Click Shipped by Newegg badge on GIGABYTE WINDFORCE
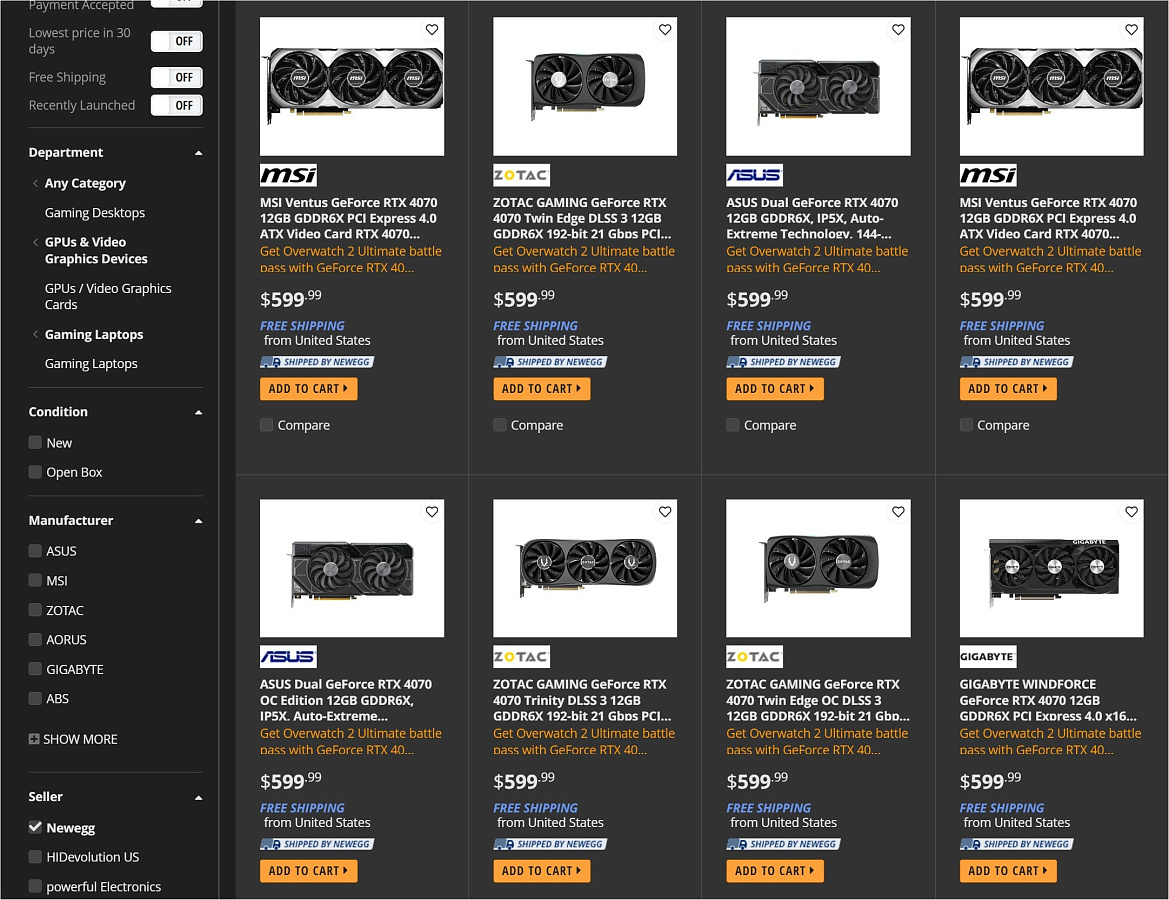 coord(1017,844)
